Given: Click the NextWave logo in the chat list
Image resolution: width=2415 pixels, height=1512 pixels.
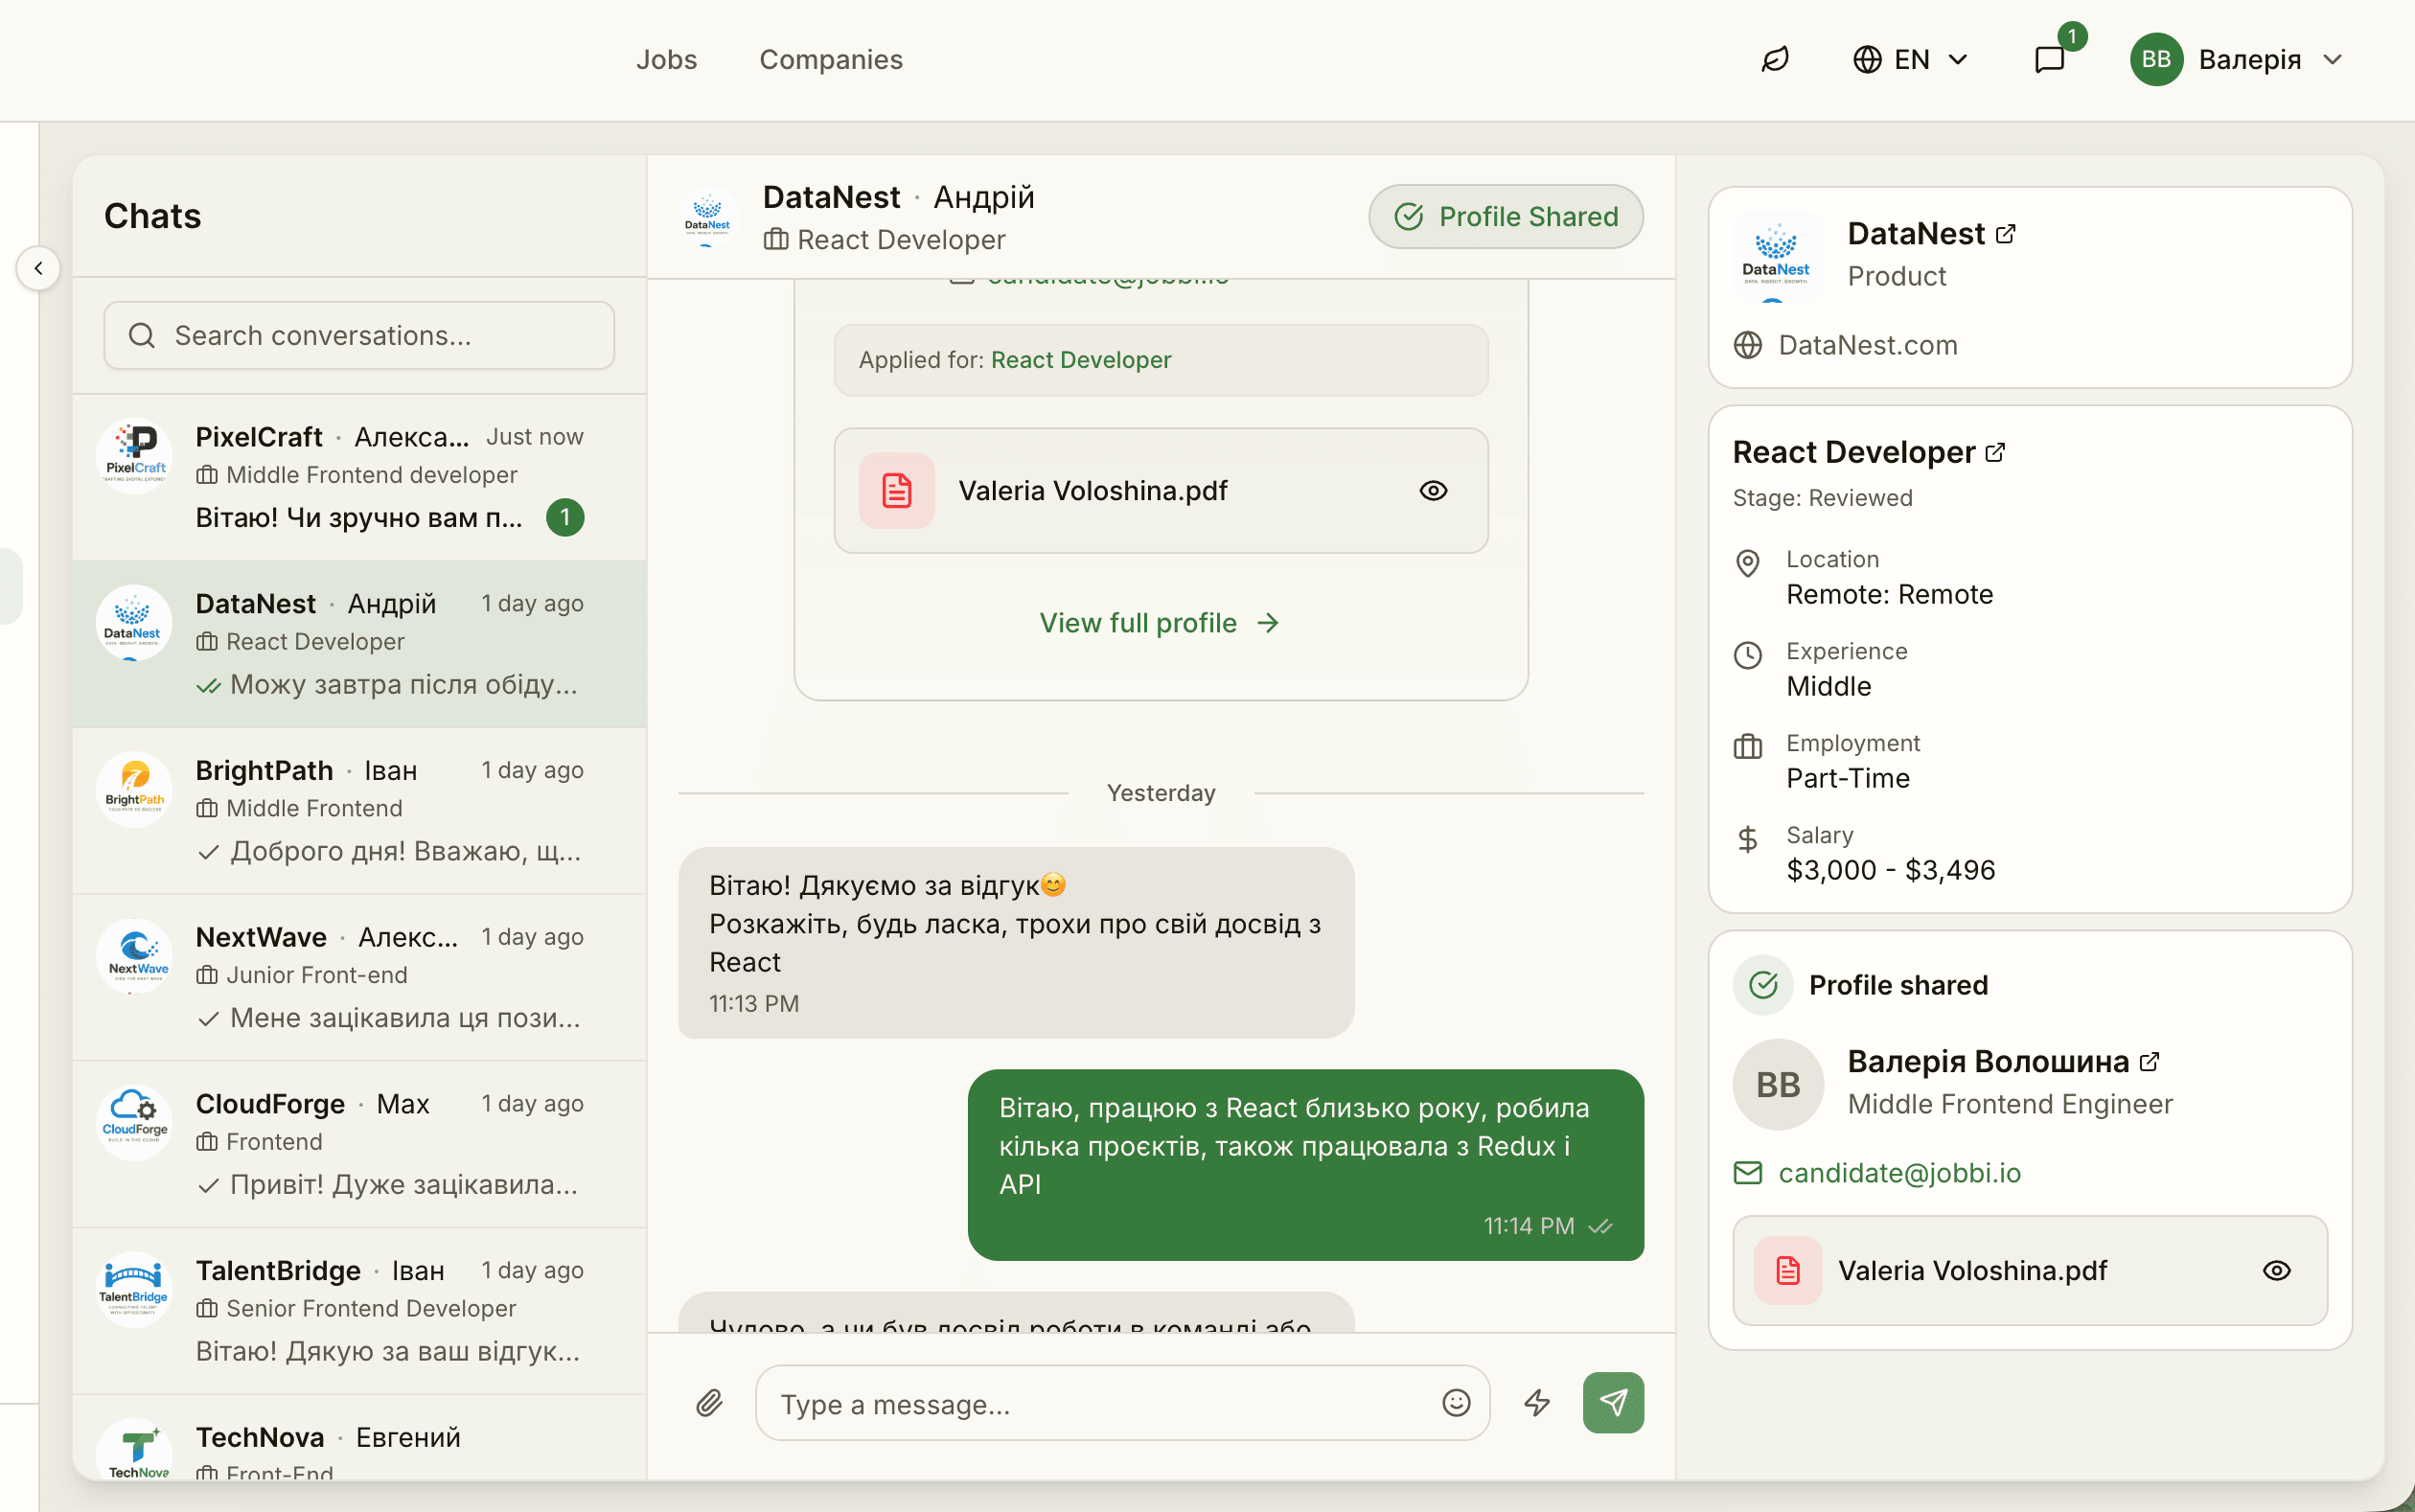Looking at the screenshot, I should 134,957.
